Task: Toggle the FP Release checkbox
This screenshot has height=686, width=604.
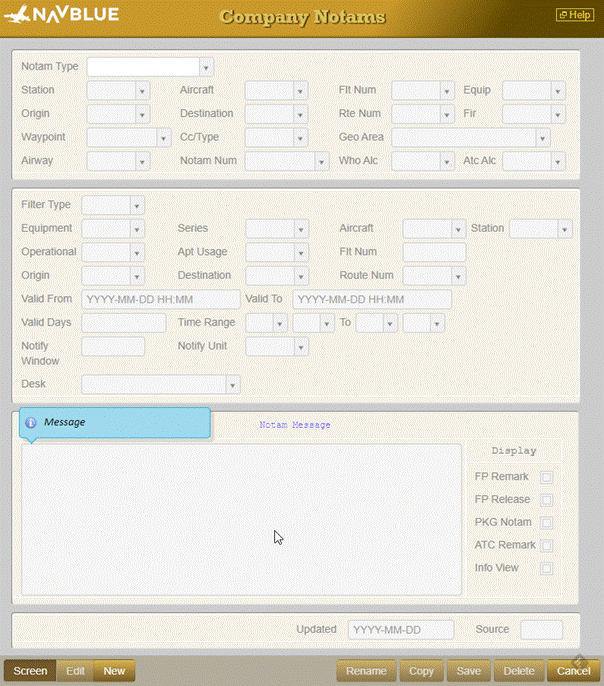Action: (x=546, y=500)
